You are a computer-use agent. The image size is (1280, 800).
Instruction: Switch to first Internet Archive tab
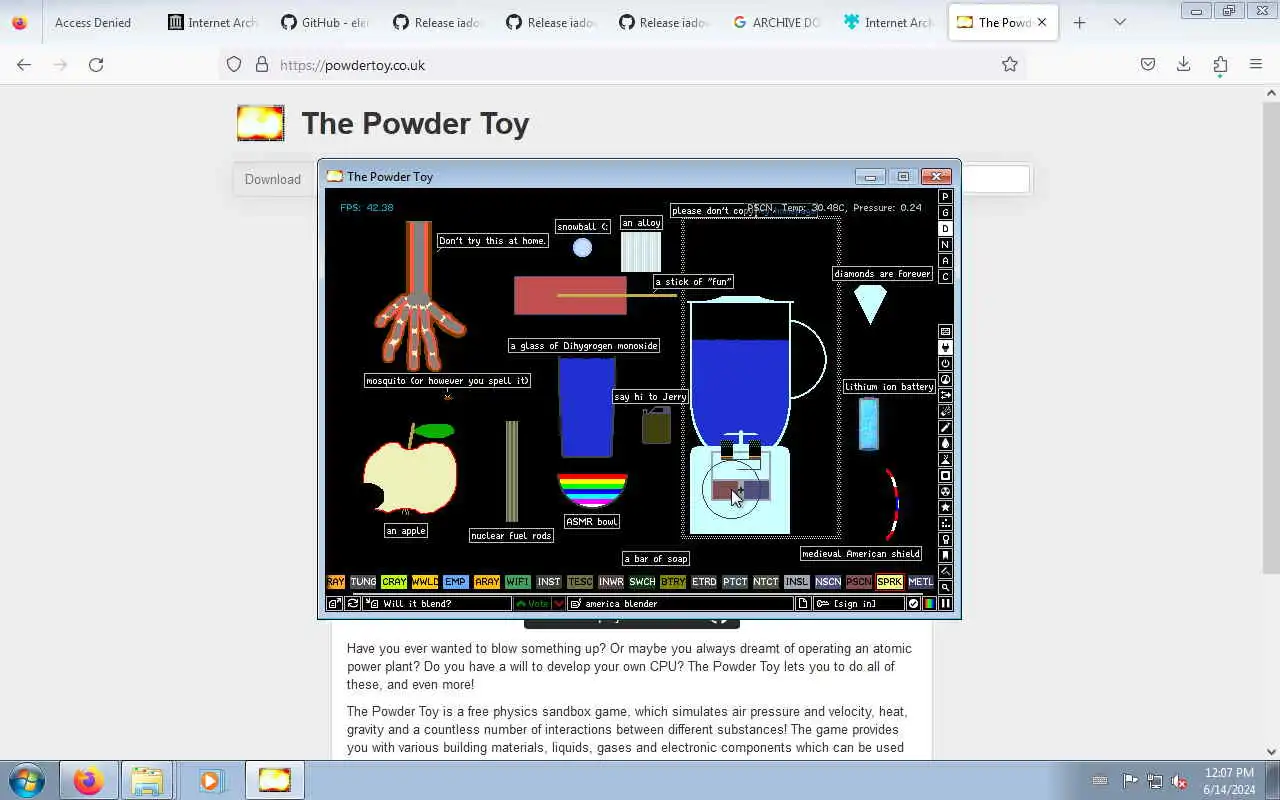click(212, 22)
